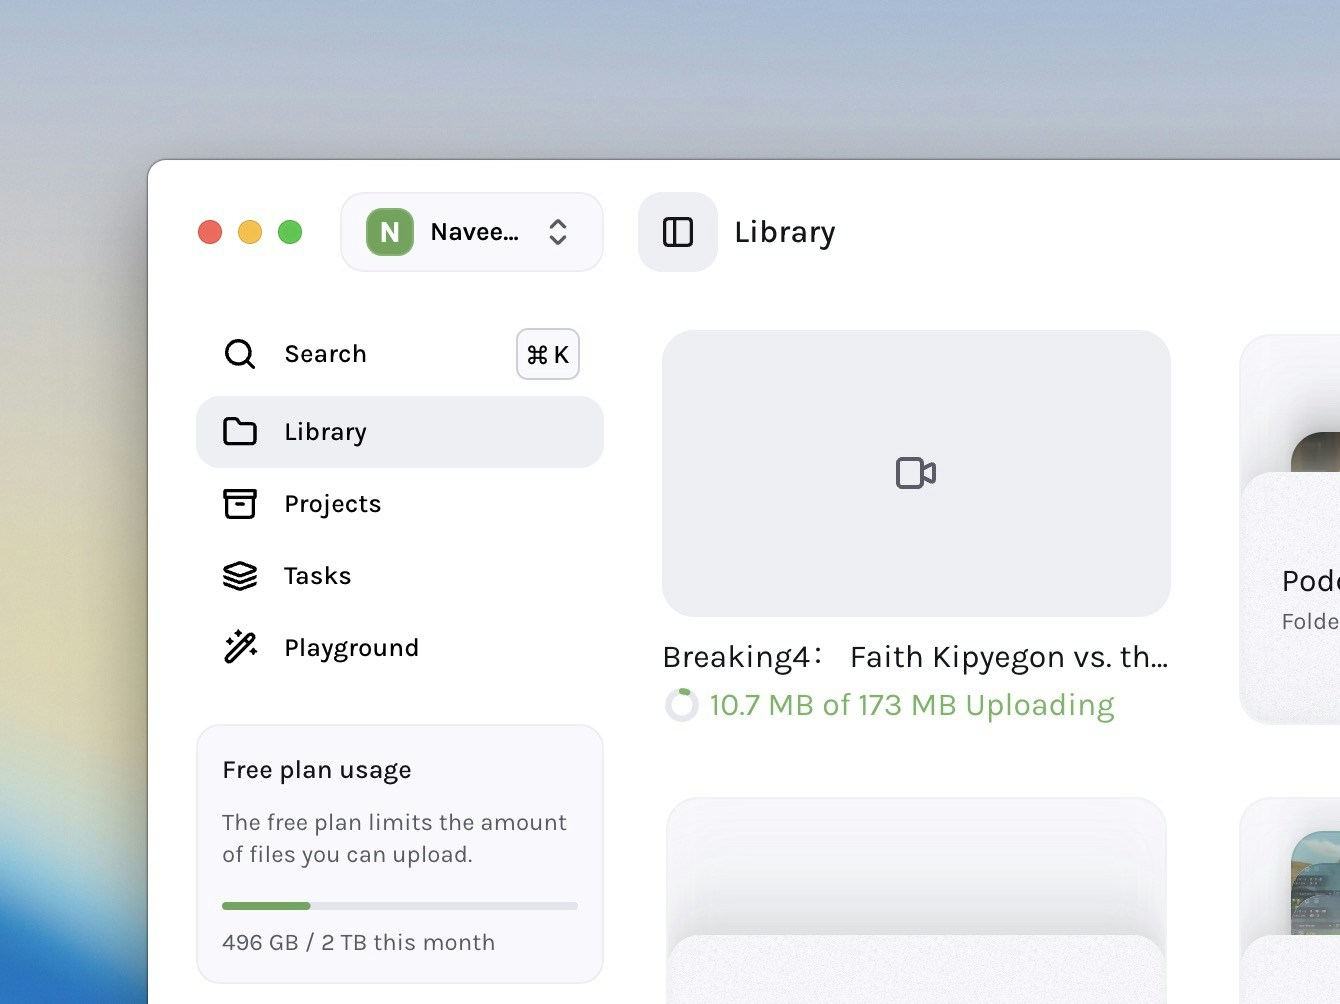Image resolution: width=1340 pixels, height=1004 pixels.
Task: Select the Projects archive box icon
Action: [x=240, y=504]
